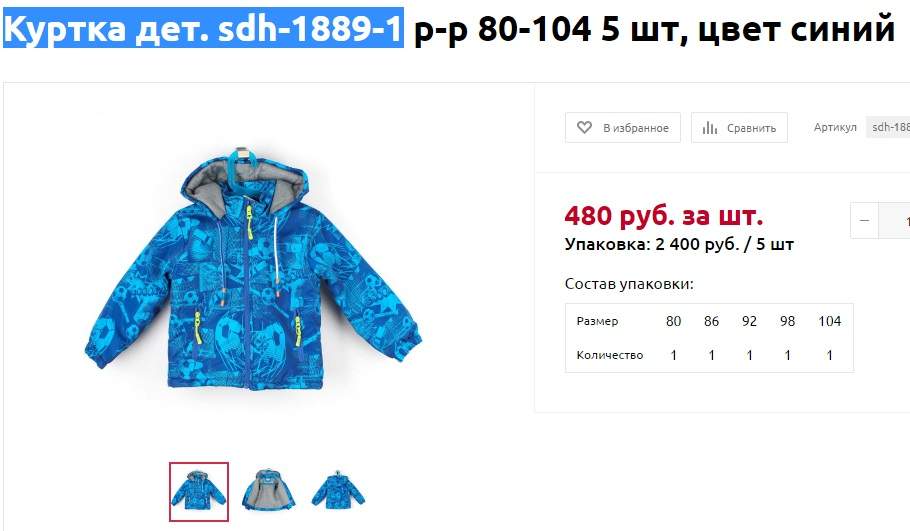The width and height of the screenshot is (910, 531).
Task: Select the open jacket lining thumbnail
Action: pos(268,491)
